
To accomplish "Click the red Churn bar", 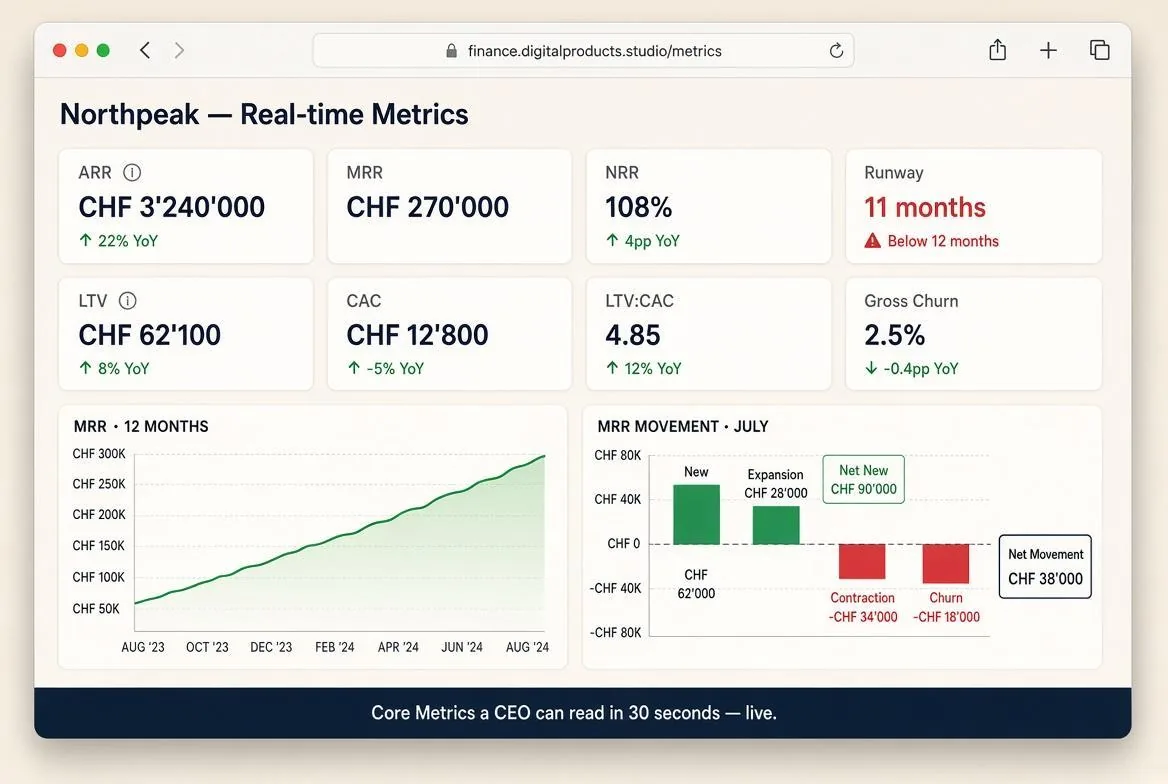I will 946,563.
